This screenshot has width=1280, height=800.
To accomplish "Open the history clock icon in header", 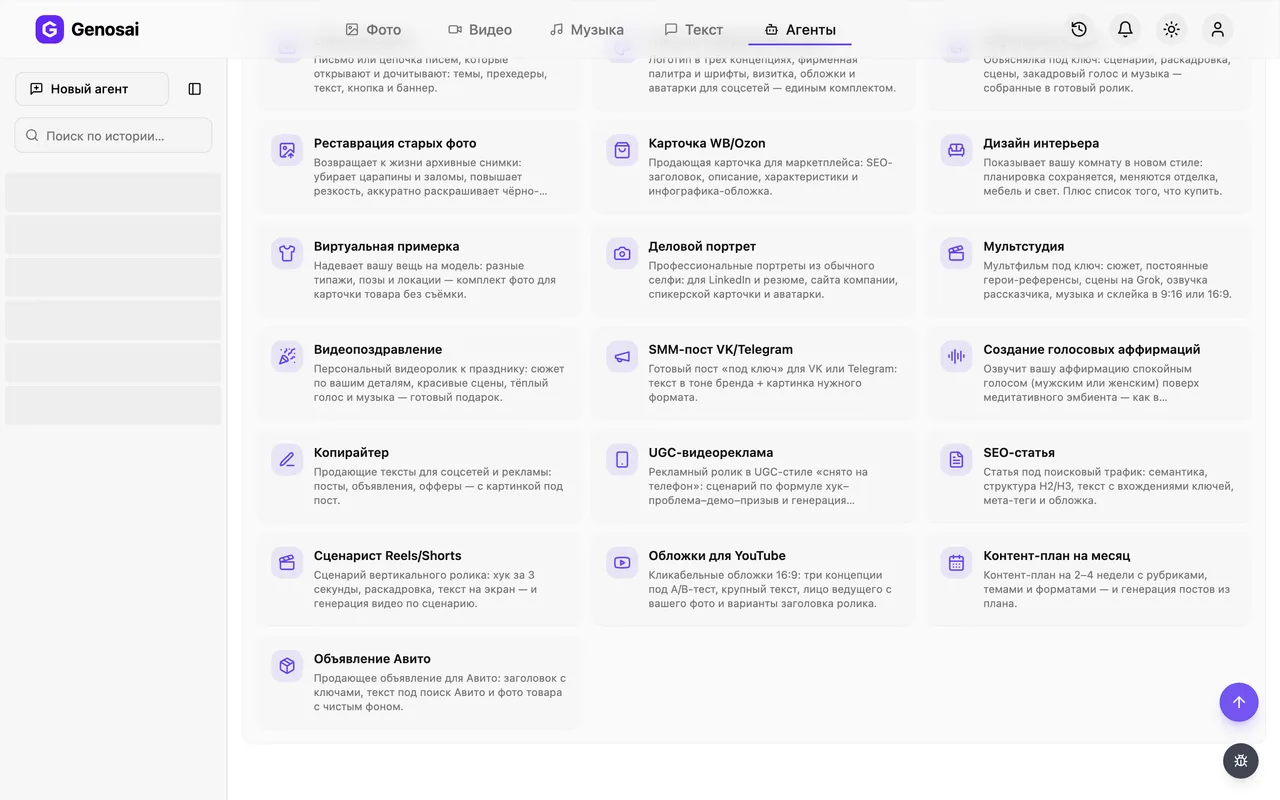I will pyautogui.click(x=1079, y=29).
